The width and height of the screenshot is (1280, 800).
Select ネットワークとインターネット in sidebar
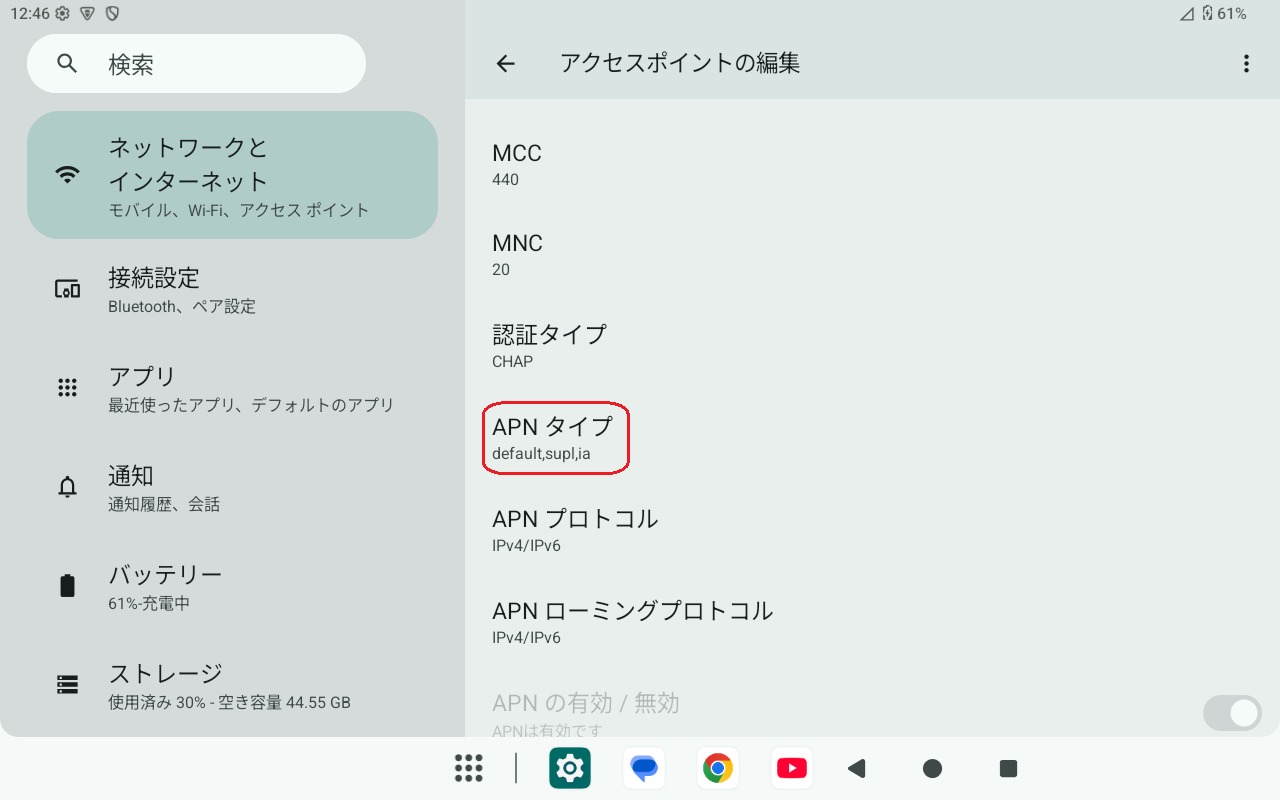(x=232, y=176)
